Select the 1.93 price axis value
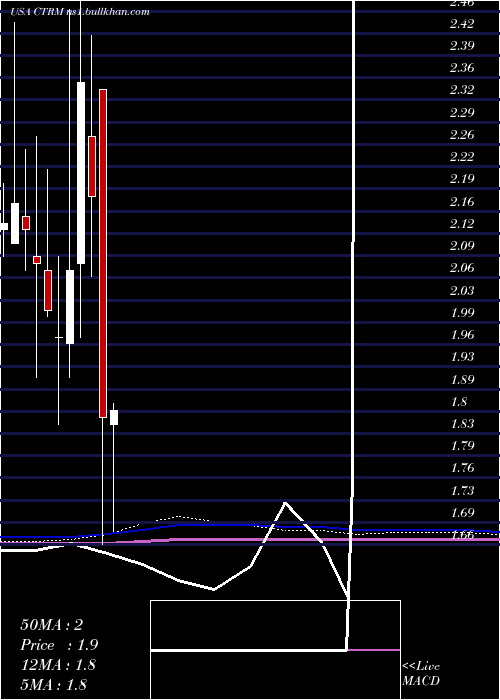 coord(461,358)
